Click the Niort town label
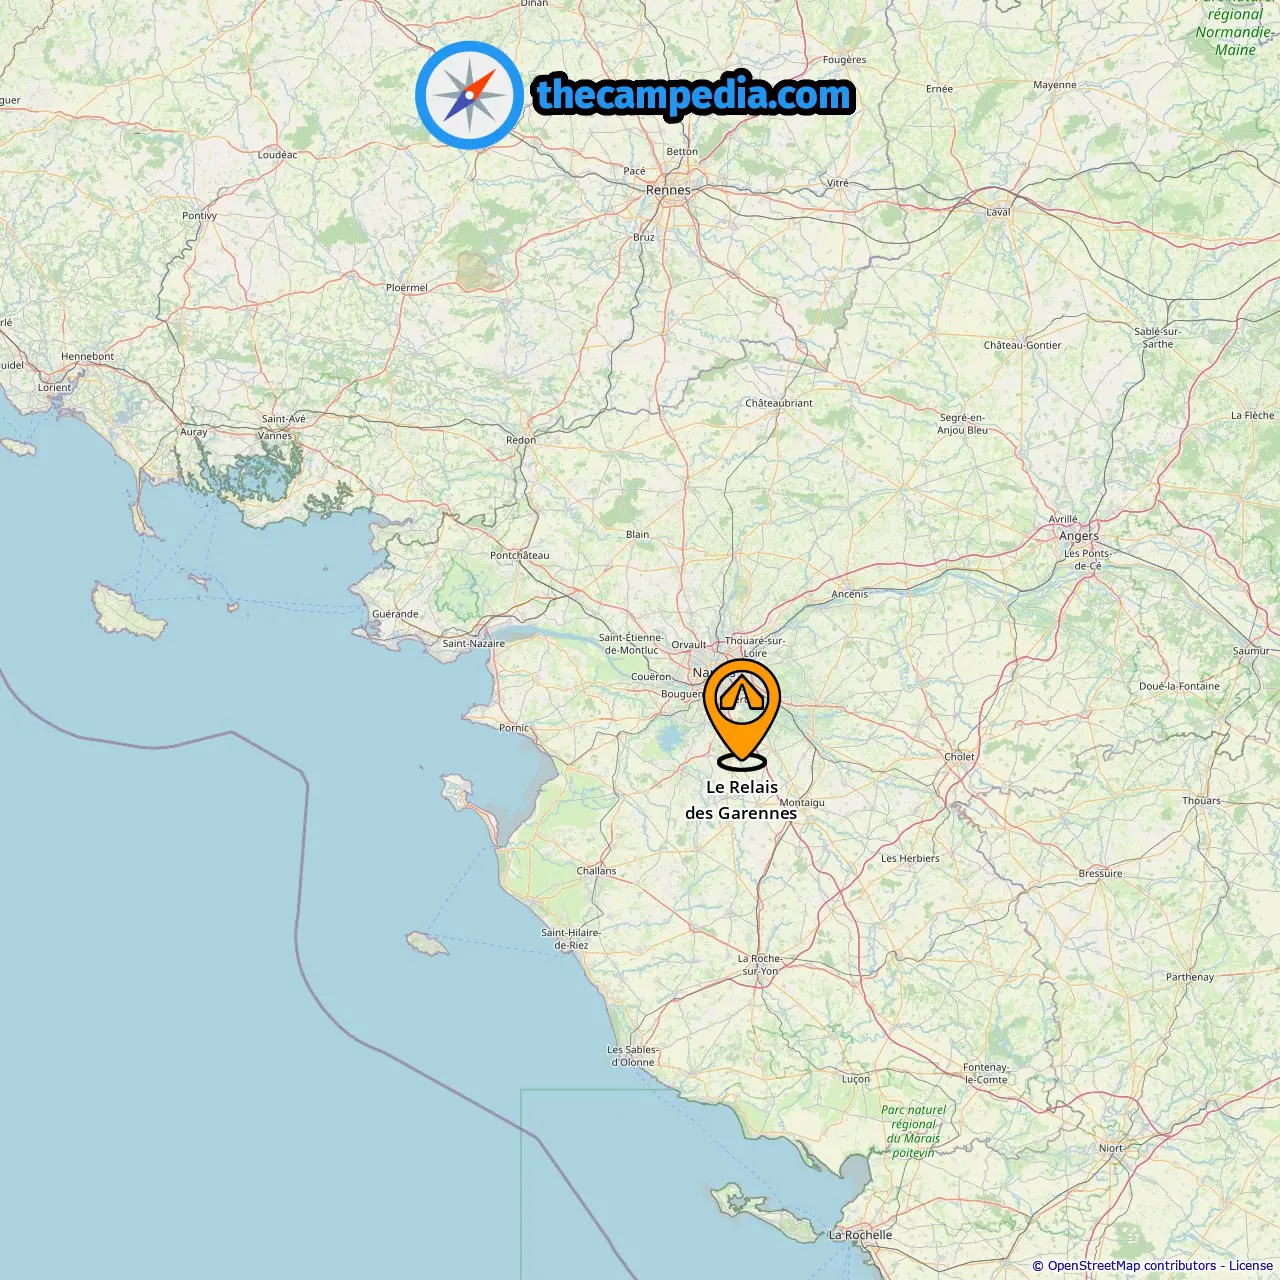This screenshot has height=1280, width=1280. (1111, 1148)
